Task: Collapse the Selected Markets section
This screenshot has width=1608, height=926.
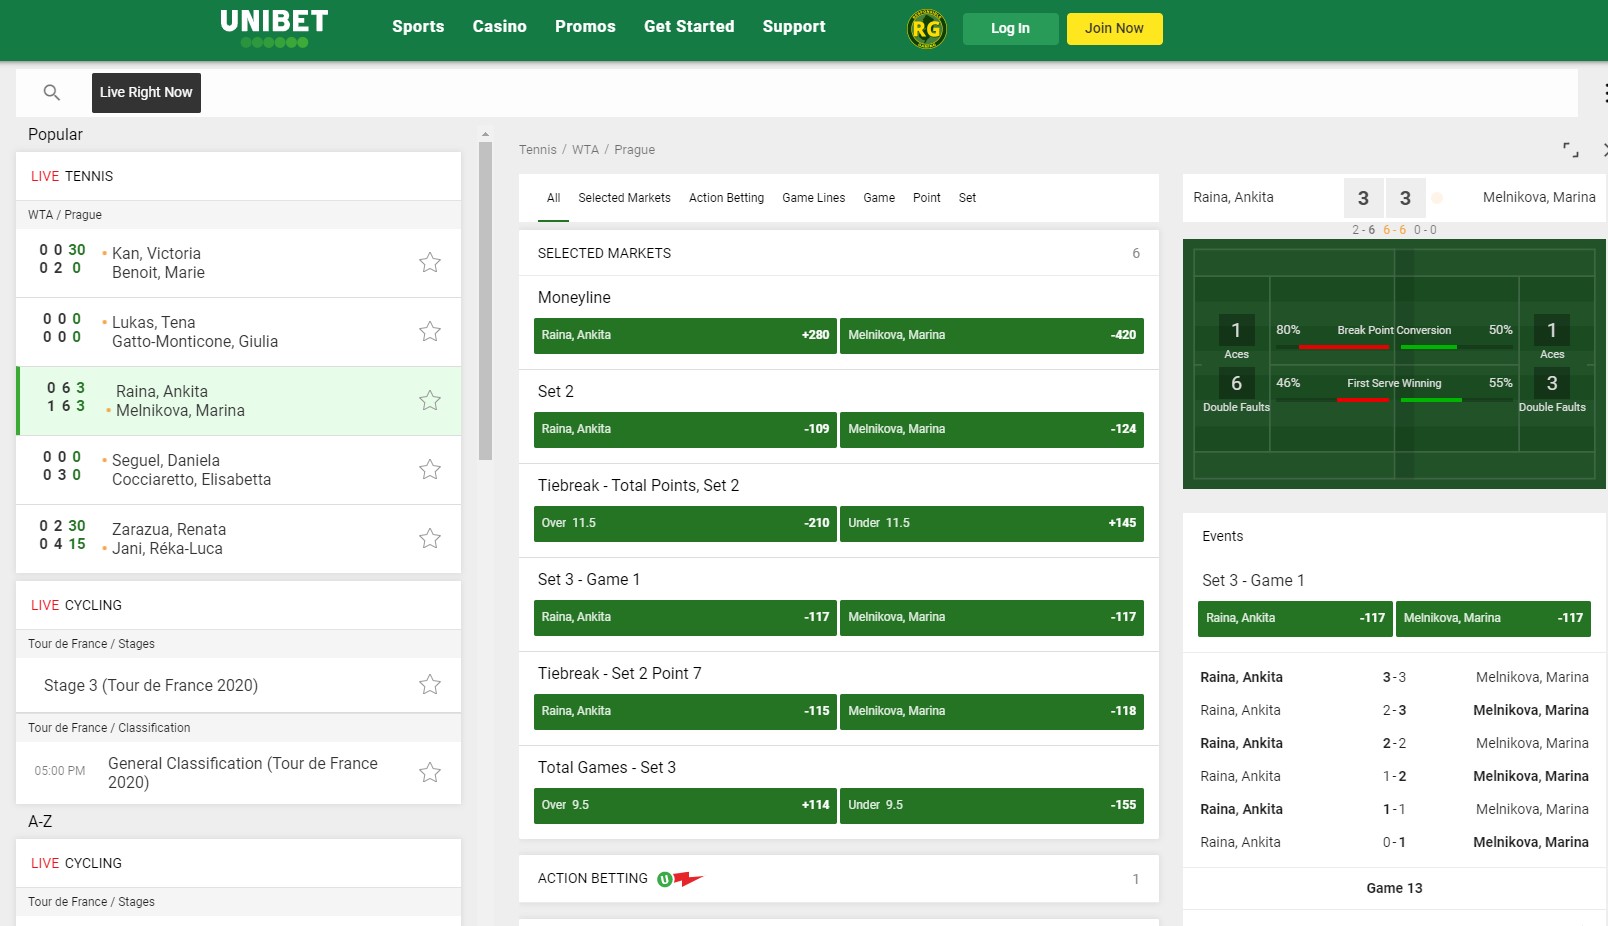Action: click(838, 253)
